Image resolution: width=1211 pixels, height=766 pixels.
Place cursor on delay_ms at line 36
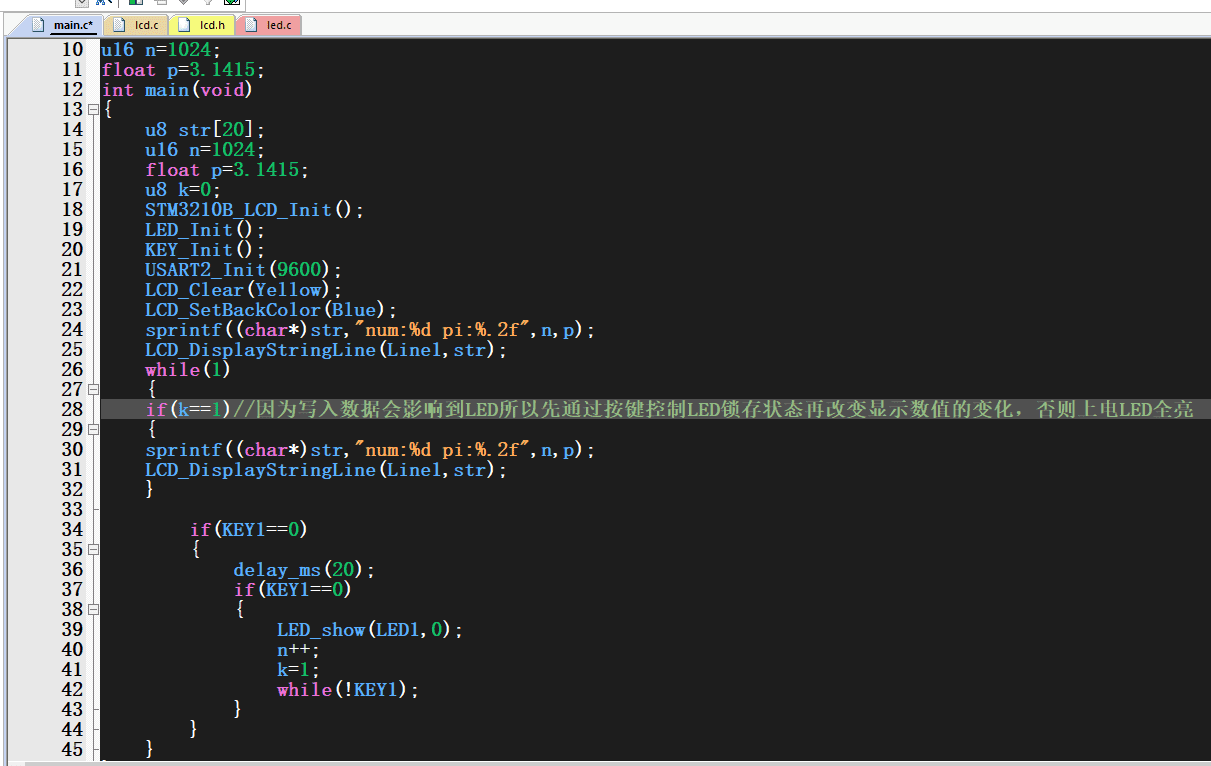click(x=277, y=569)
